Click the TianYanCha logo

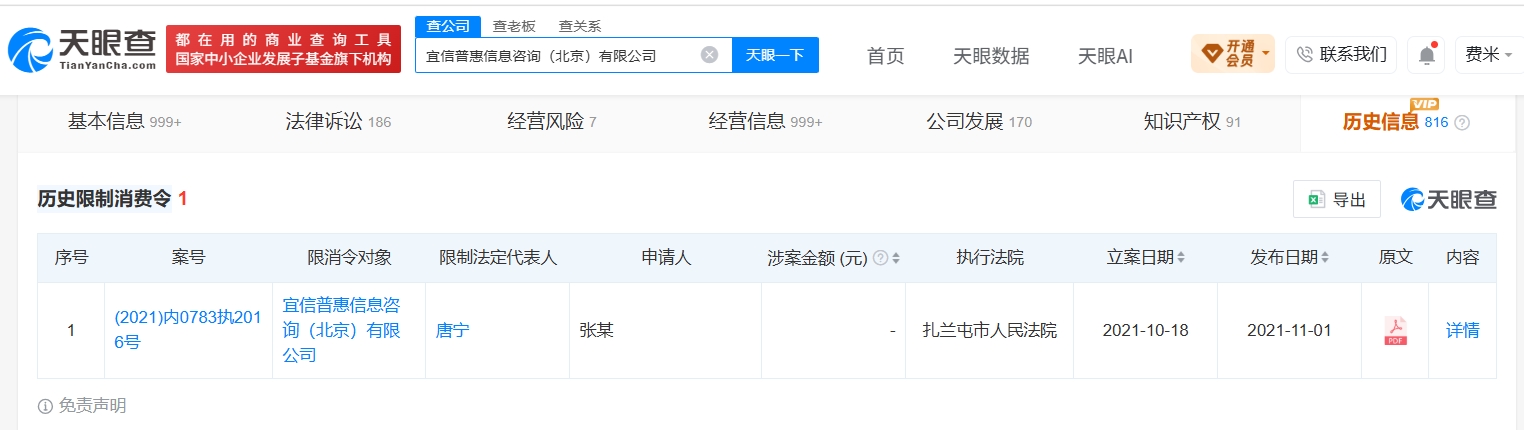[x=82, y=49]
